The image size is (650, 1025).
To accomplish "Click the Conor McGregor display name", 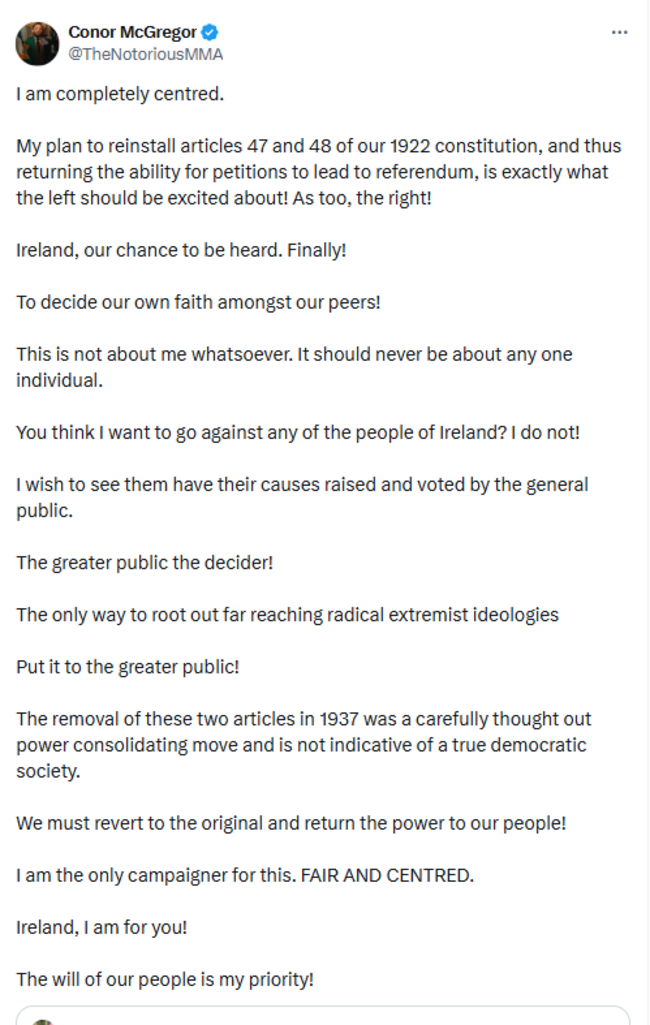I will pos(132,32).
